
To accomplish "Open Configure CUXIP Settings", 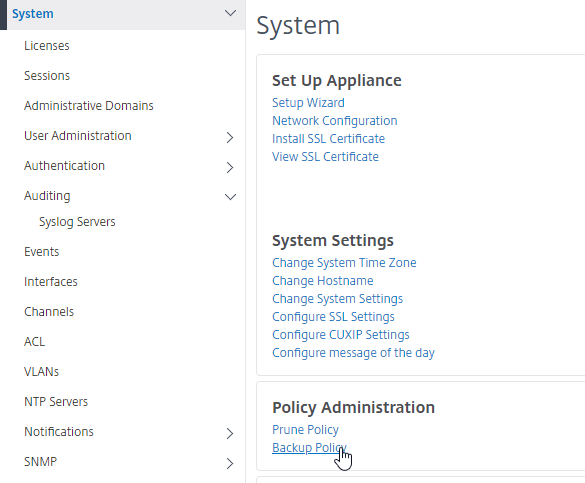I will tap(341, 335).
